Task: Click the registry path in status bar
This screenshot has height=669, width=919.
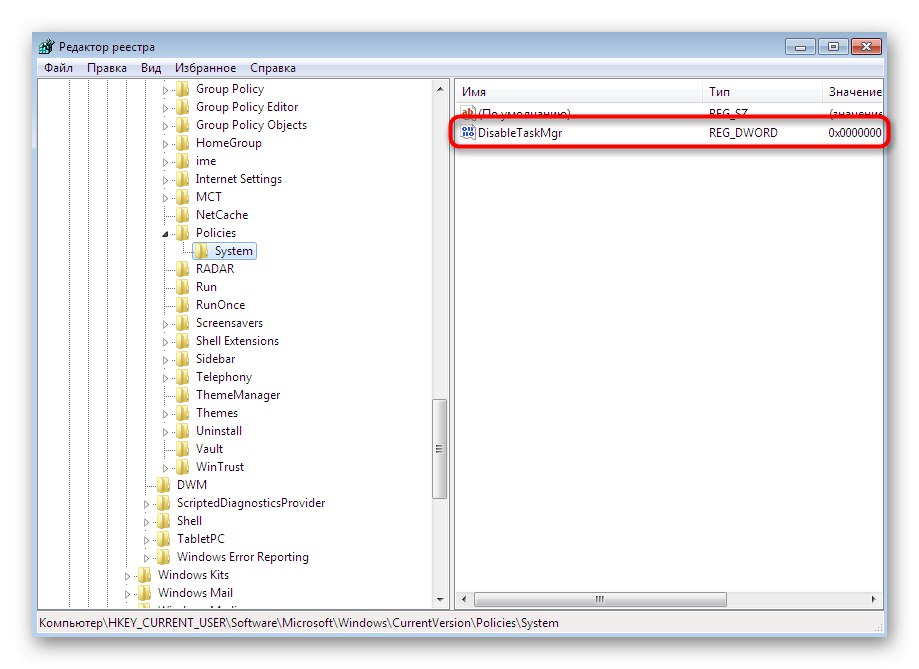Action: 299,623
